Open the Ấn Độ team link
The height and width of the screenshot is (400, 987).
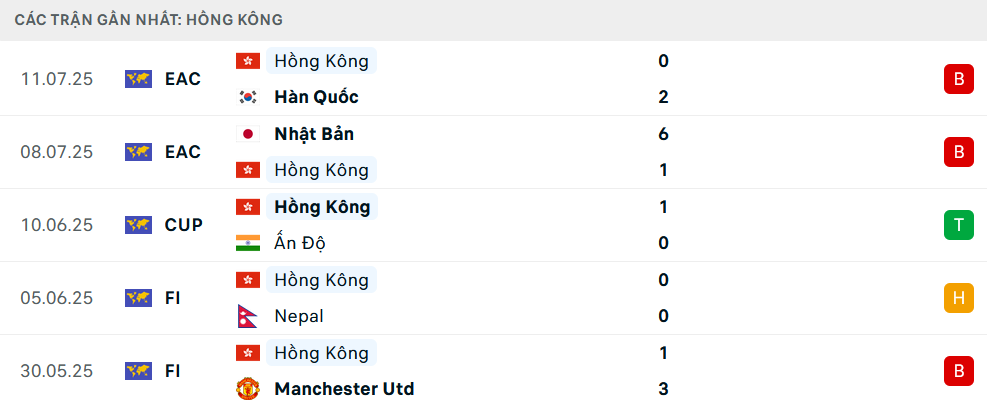300,243
